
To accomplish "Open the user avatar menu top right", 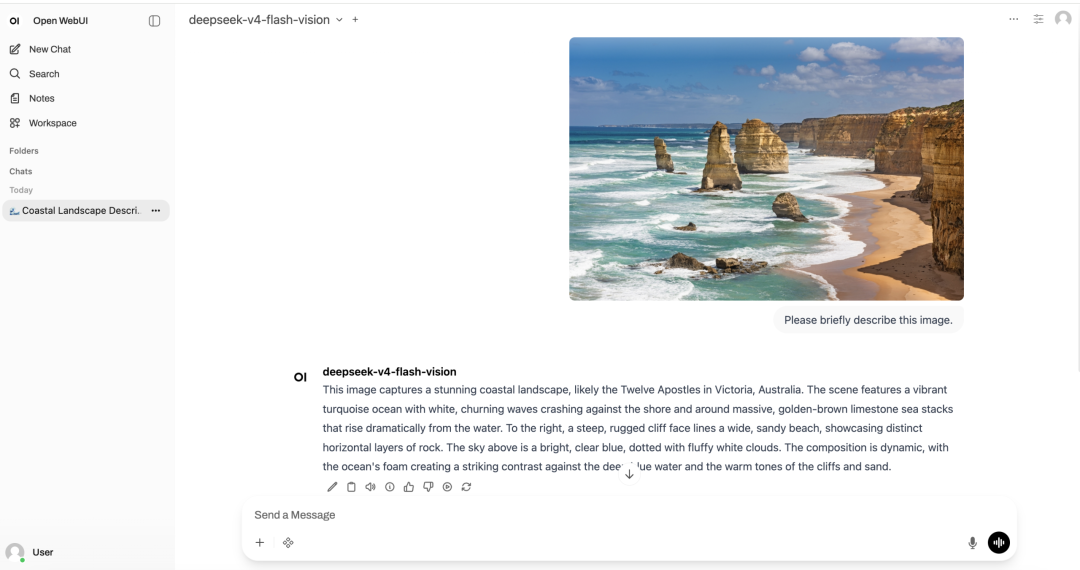I will point(1063,19).
